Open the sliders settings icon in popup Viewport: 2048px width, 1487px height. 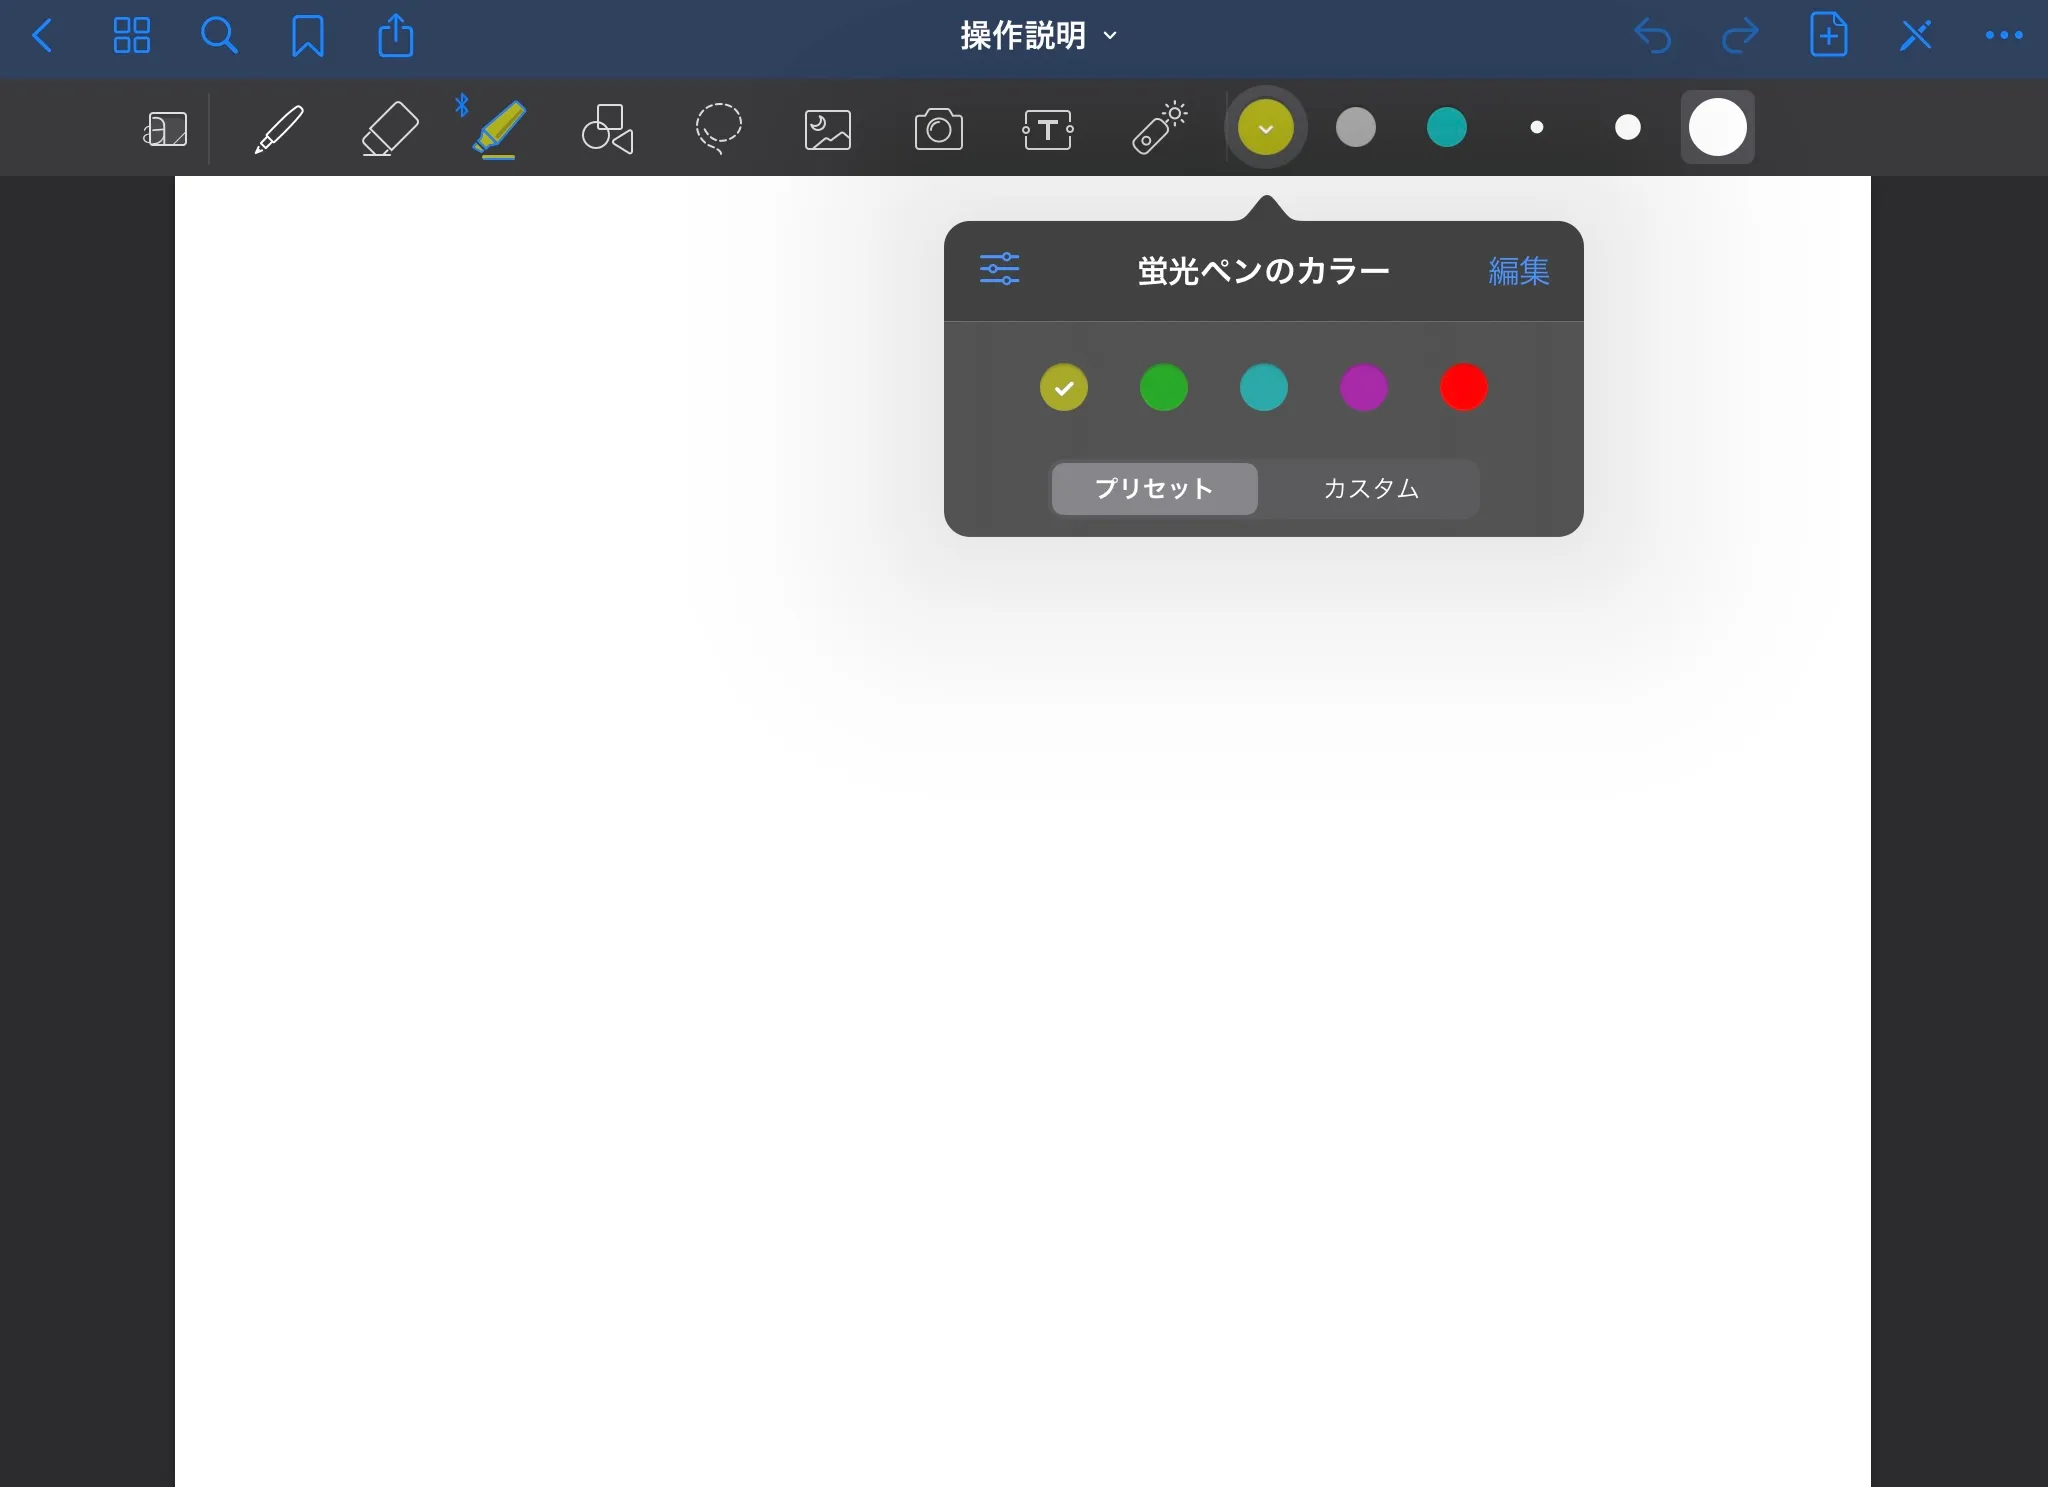pyautogui.click(x=999, y=269)
